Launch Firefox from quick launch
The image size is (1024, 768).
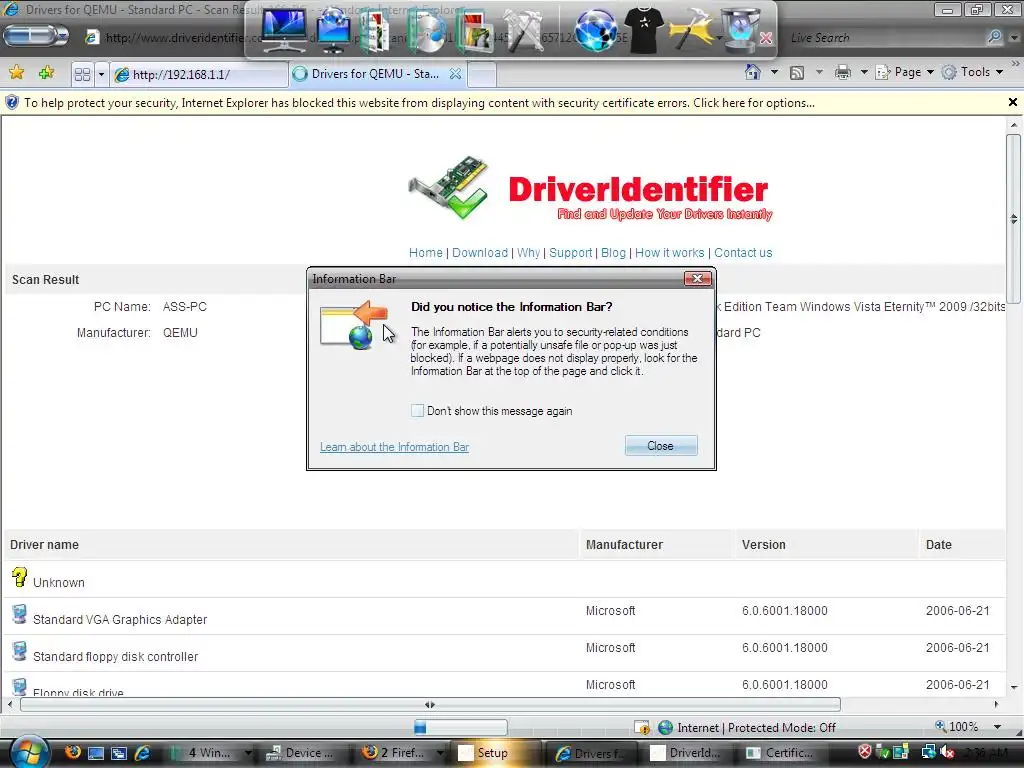click(x=72, y=752)
